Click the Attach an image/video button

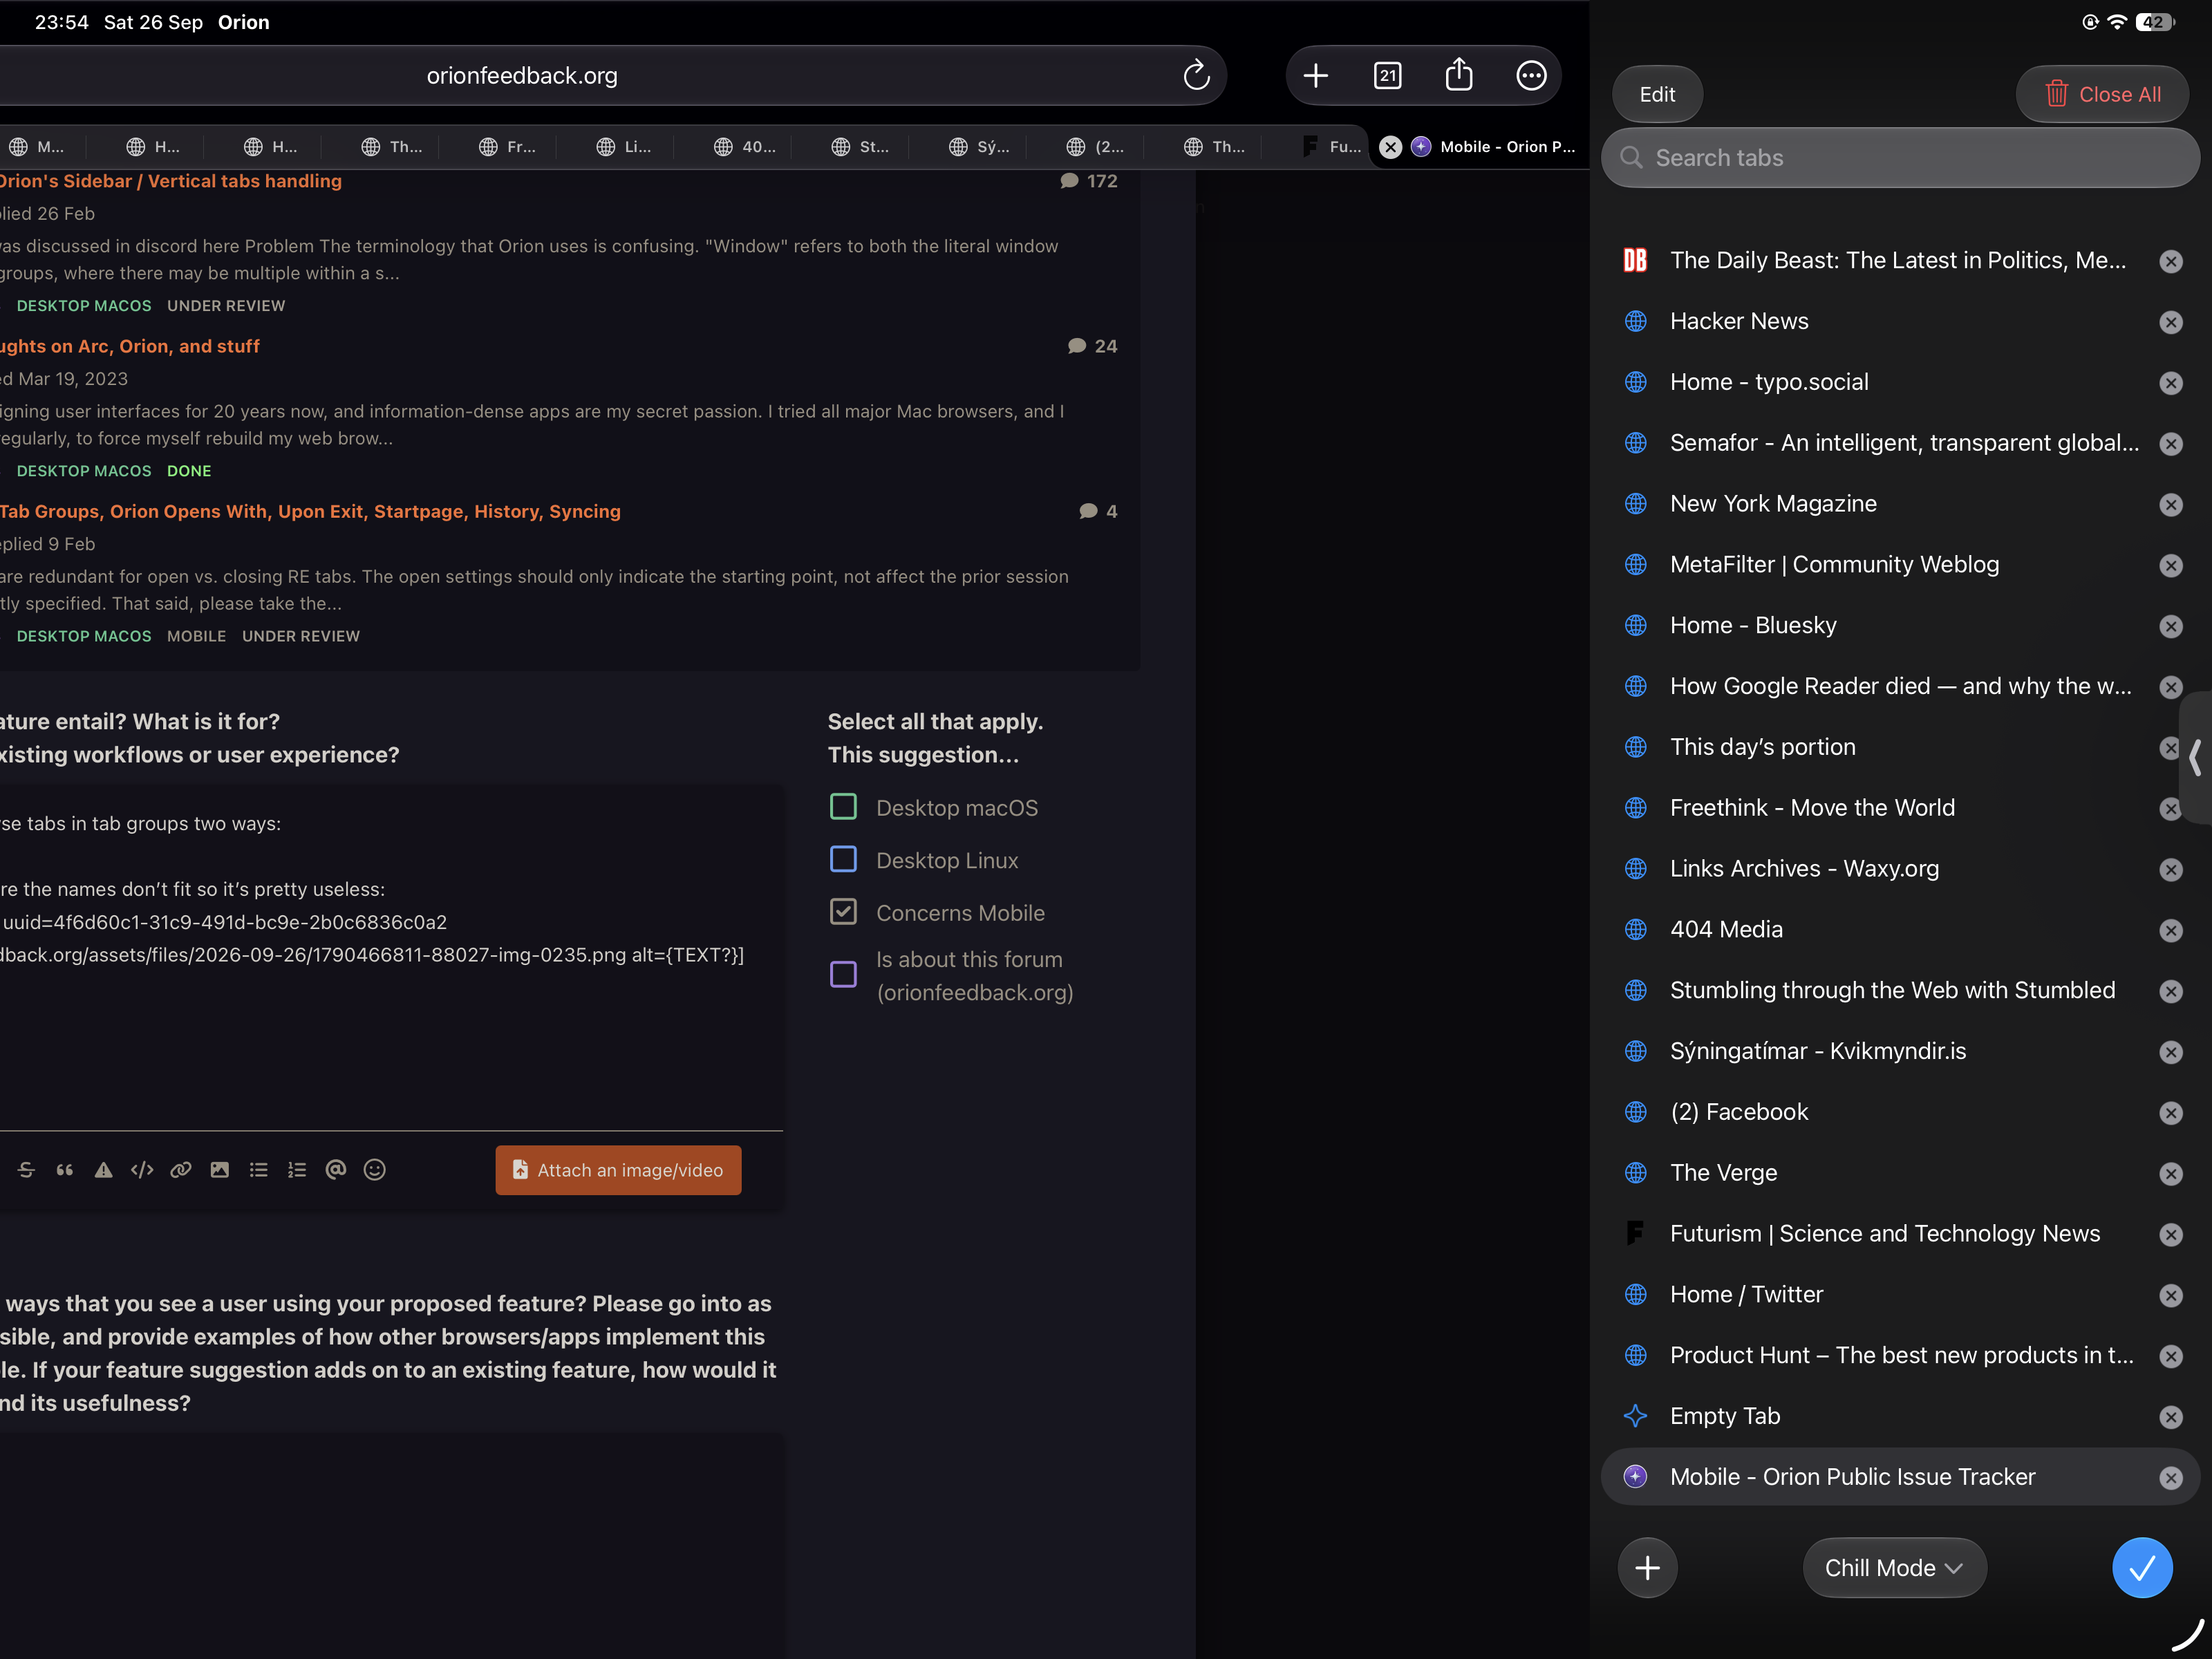618,1170
